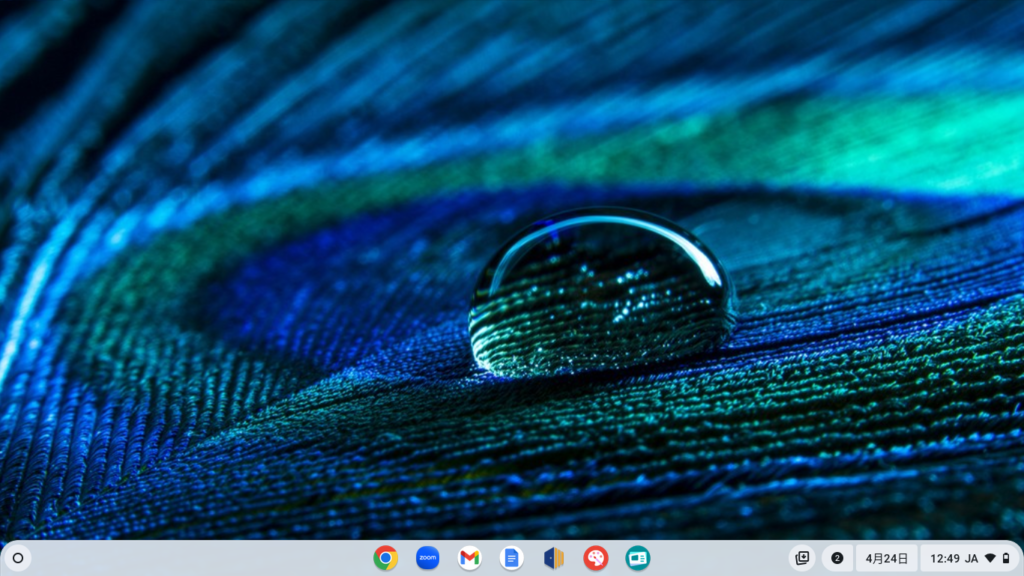Open the Zoom app from the shelf

pyautogui.click(x=428, y=558)
